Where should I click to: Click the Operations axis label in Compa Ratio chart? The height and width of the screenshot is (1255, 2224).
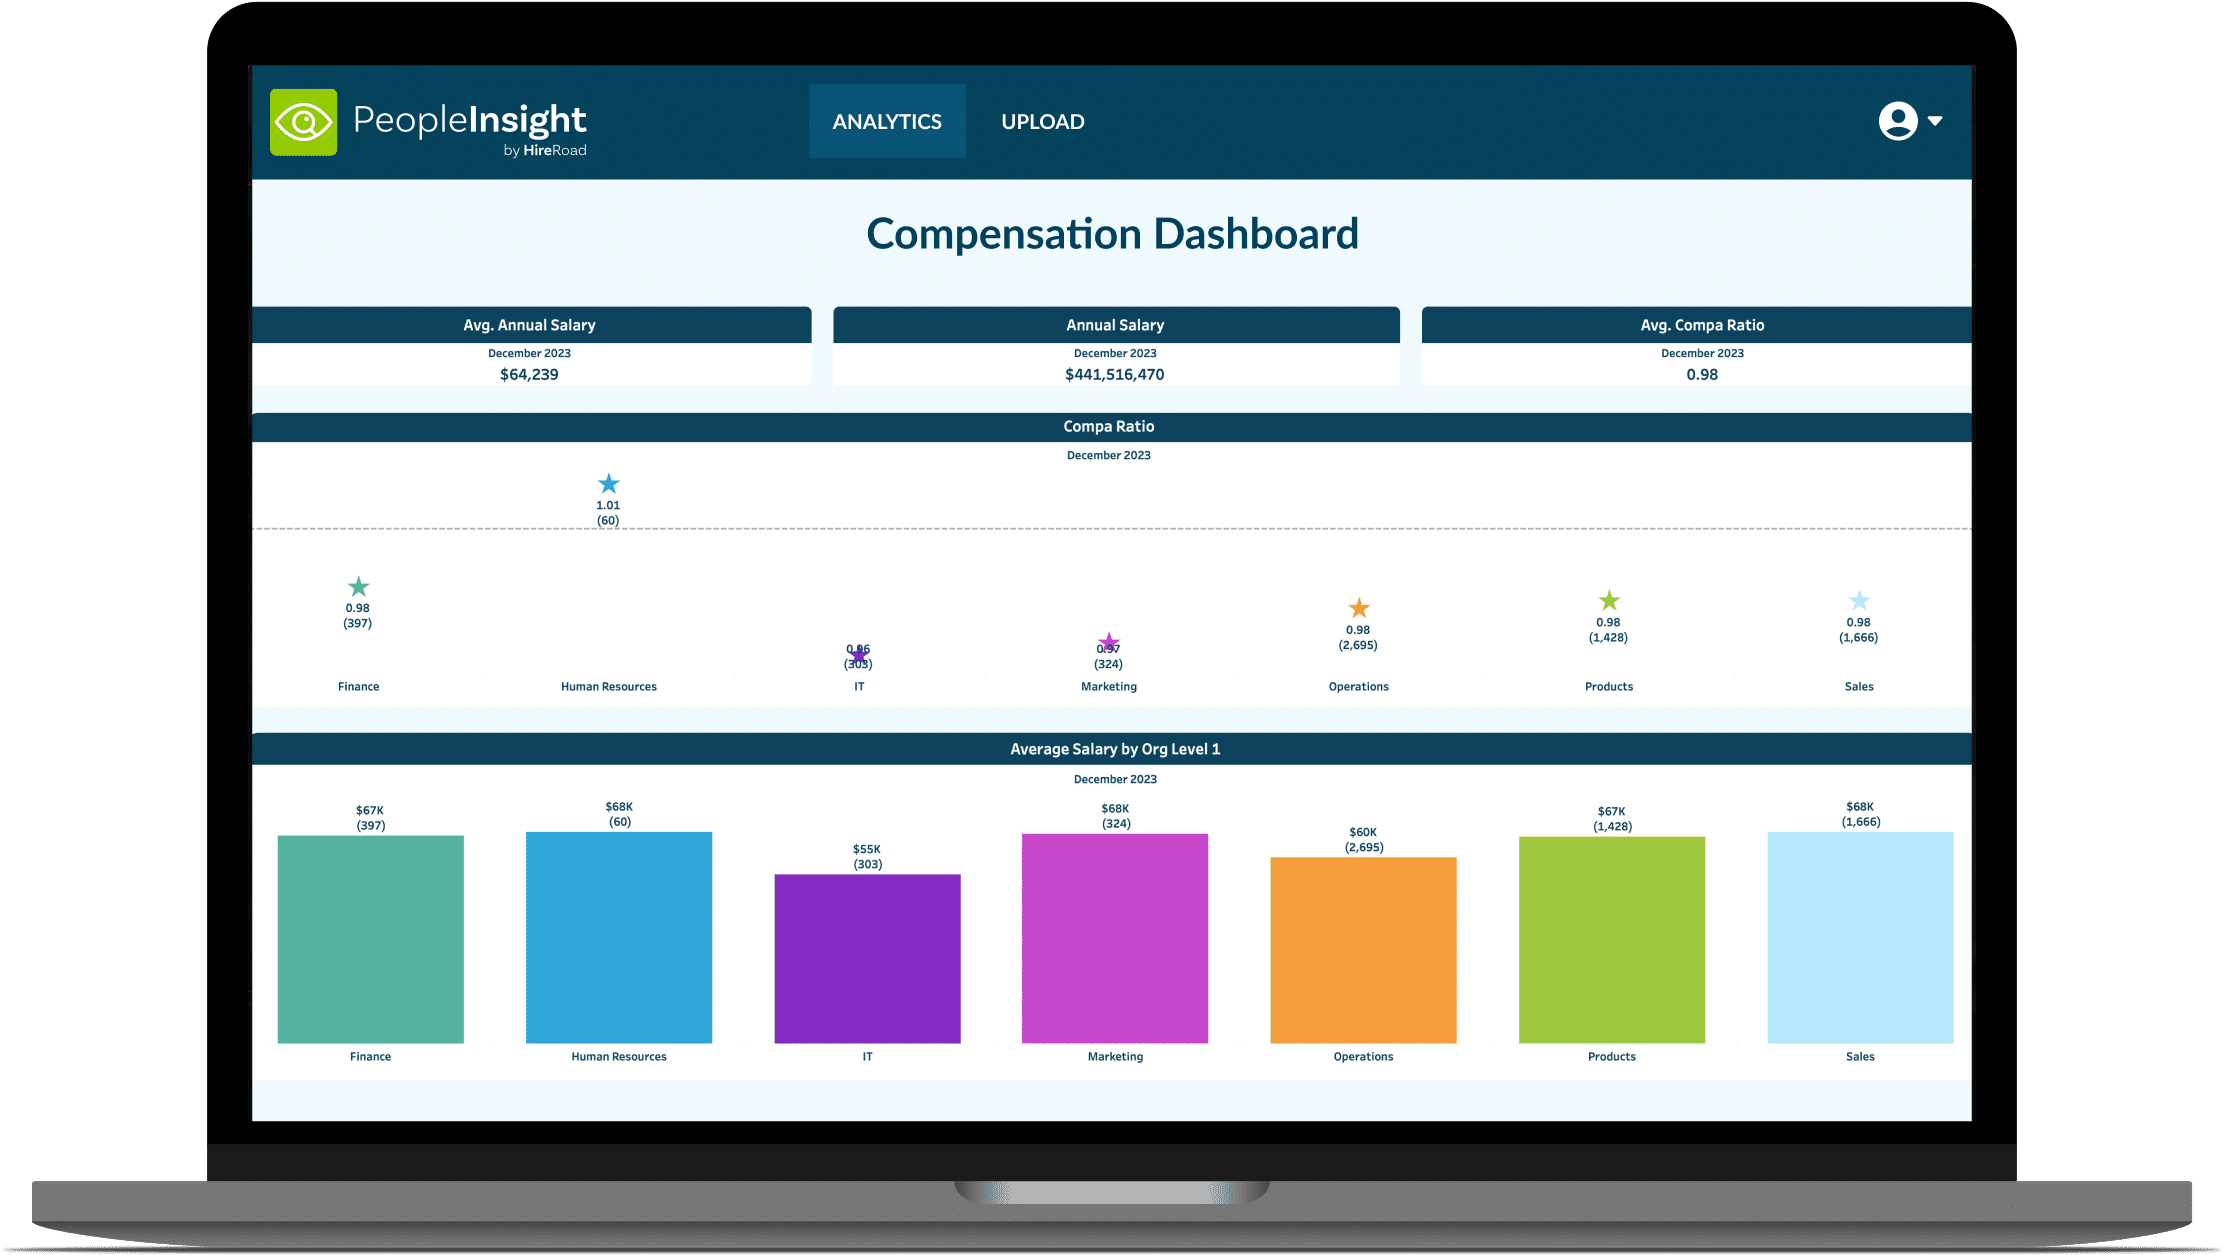(x=1359, y=687)
